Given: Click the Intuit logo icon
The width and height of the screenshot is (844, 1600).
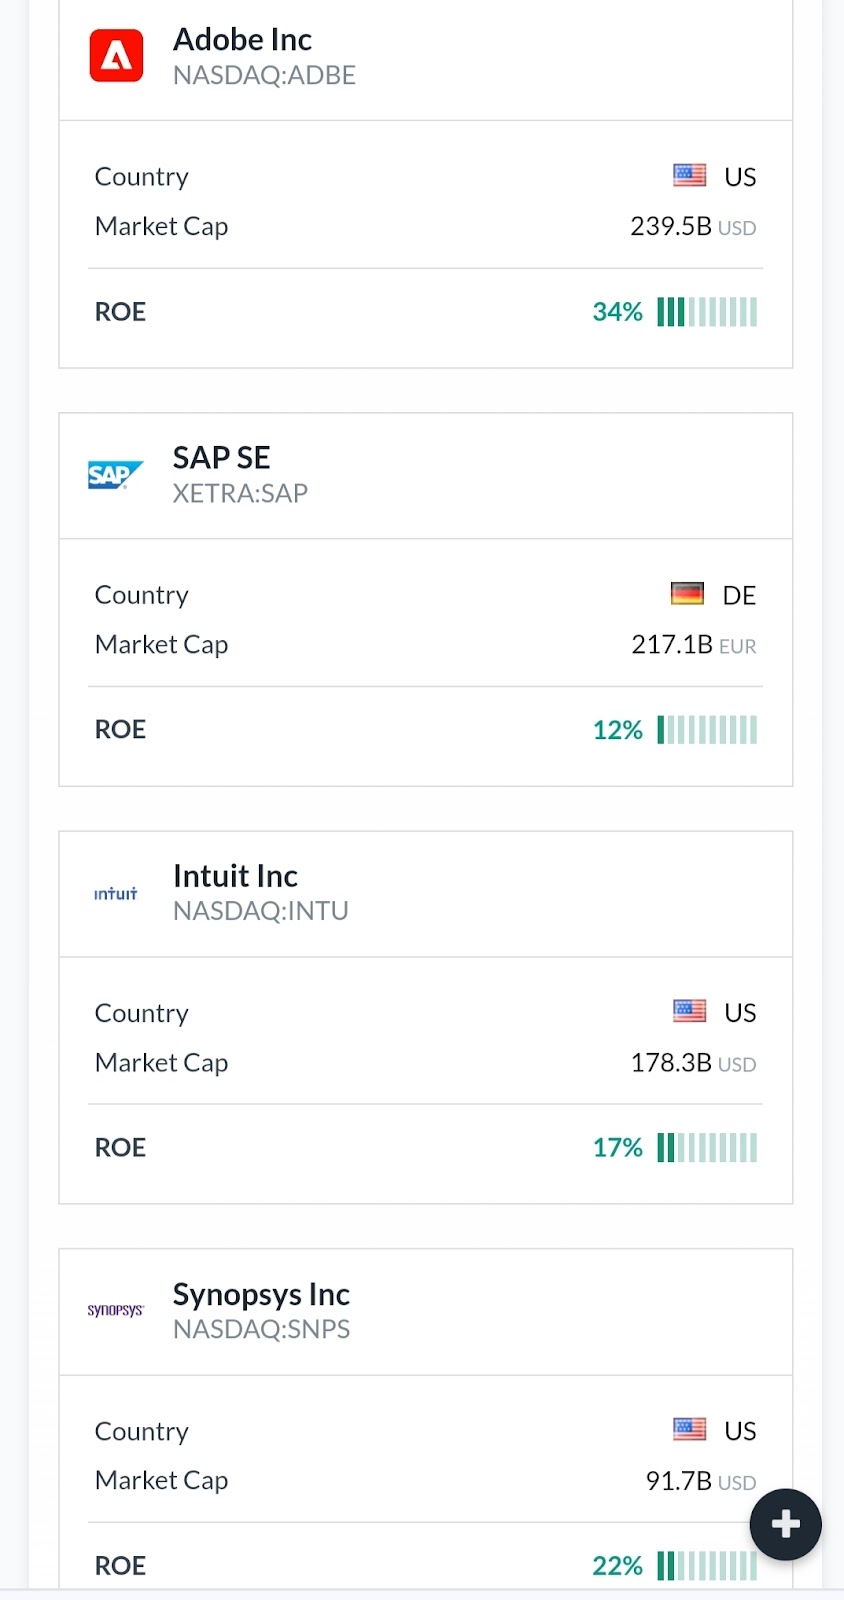Looking at the screenshot, I should tap(116, 893).
